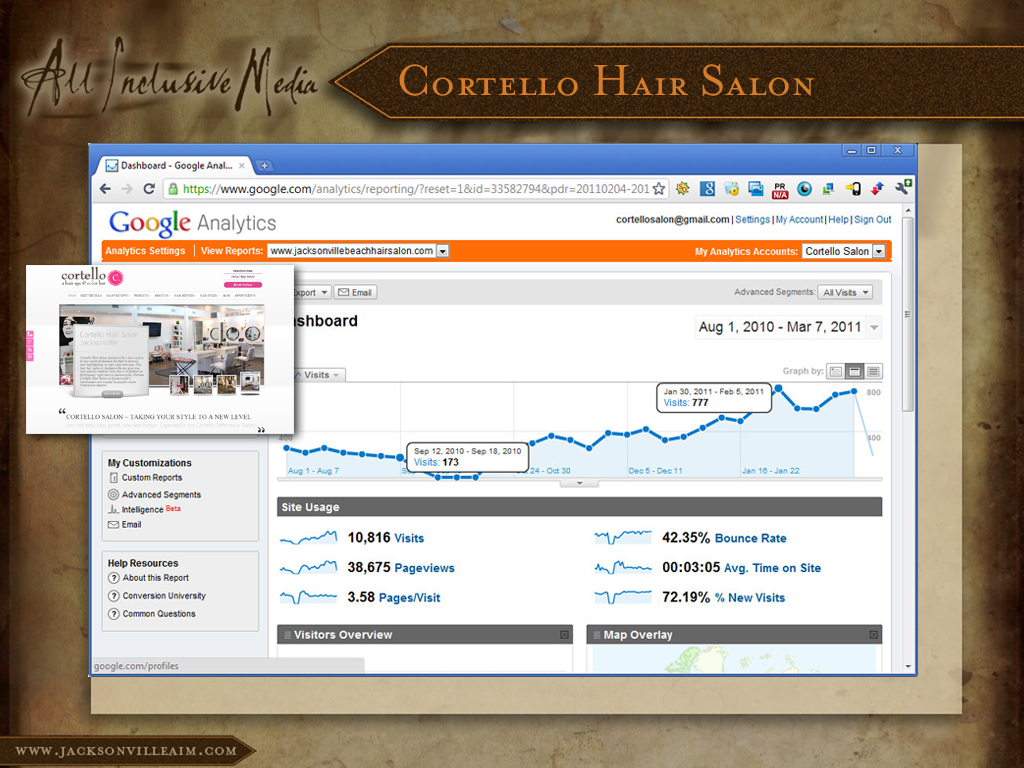The image size is (1024, 768).
Task: Switch graph to monthly view
Action: (x=873, y=371)
